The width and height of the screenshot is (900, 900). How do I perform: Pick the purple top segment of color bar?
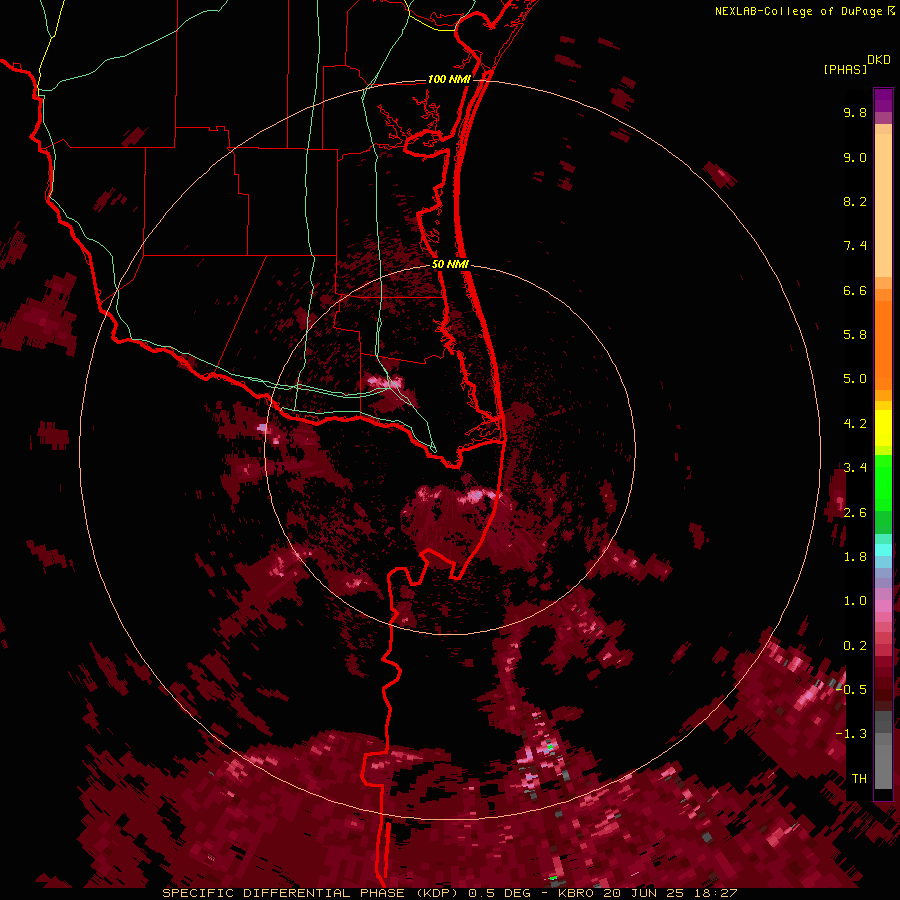[x=883, y=100]
